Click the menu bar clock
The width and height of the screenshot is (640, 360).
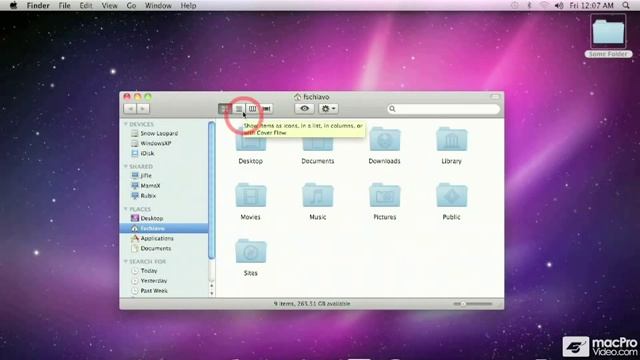click(591, 5)
